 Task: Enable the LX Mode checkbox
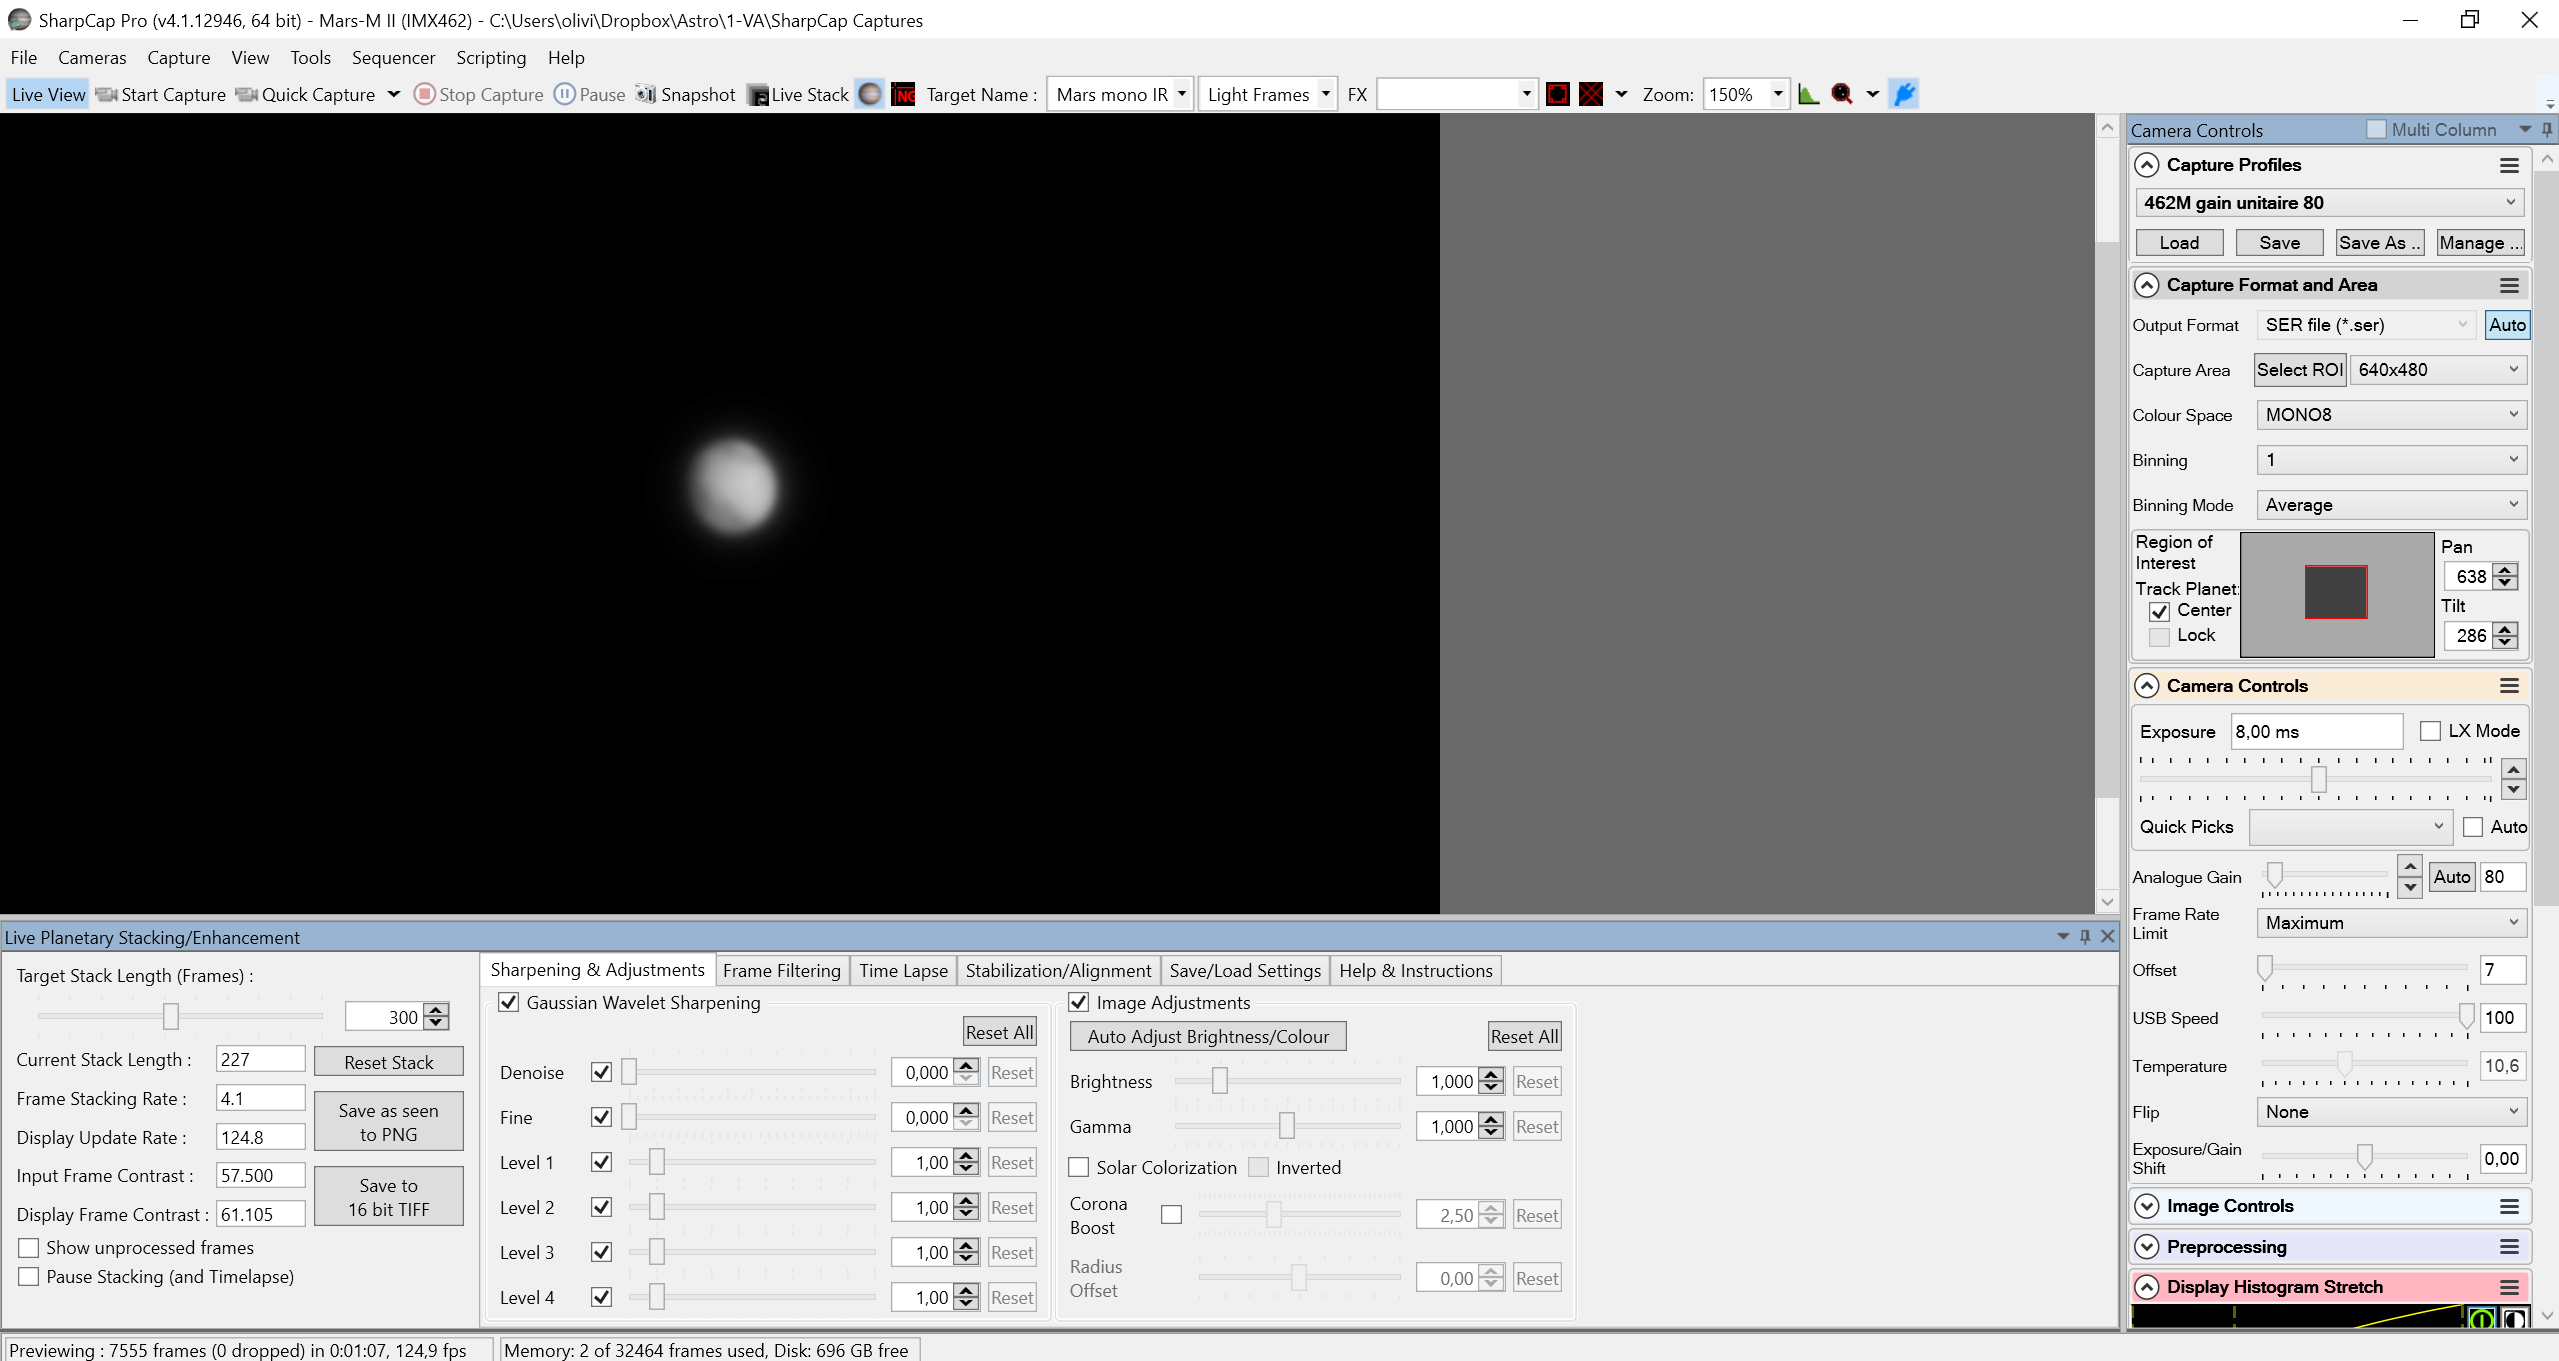coord(2430,731)
